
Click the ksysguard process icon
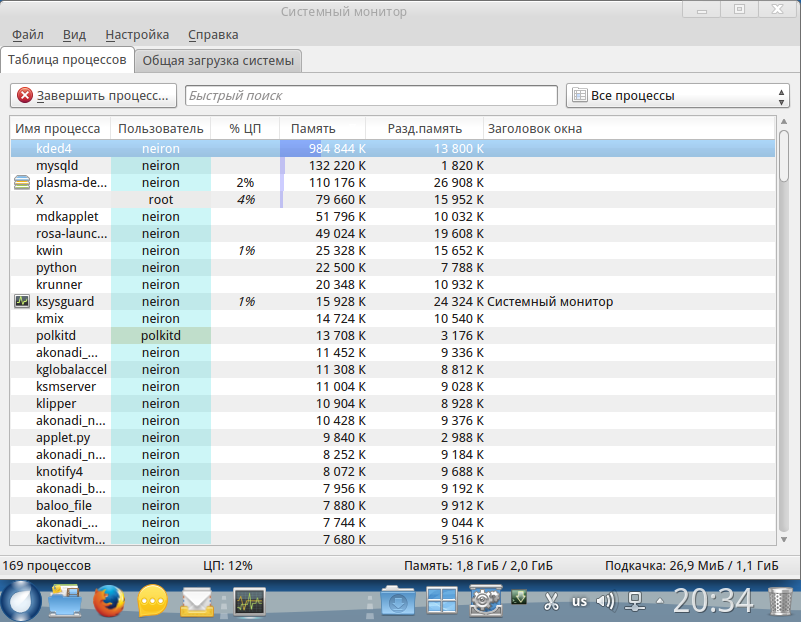[x=21, y=301]
